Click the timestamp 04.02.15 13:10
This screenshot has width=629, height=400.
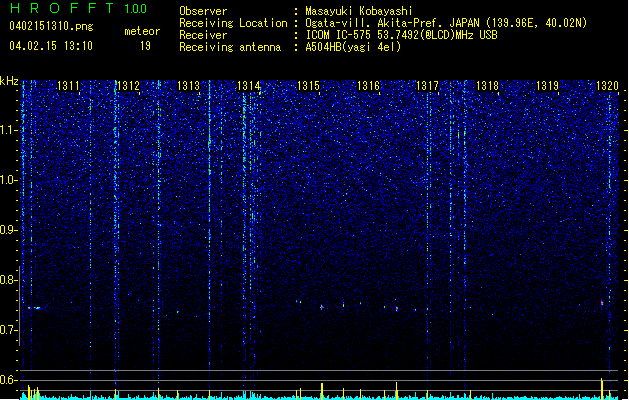click(x=51, y=46)
